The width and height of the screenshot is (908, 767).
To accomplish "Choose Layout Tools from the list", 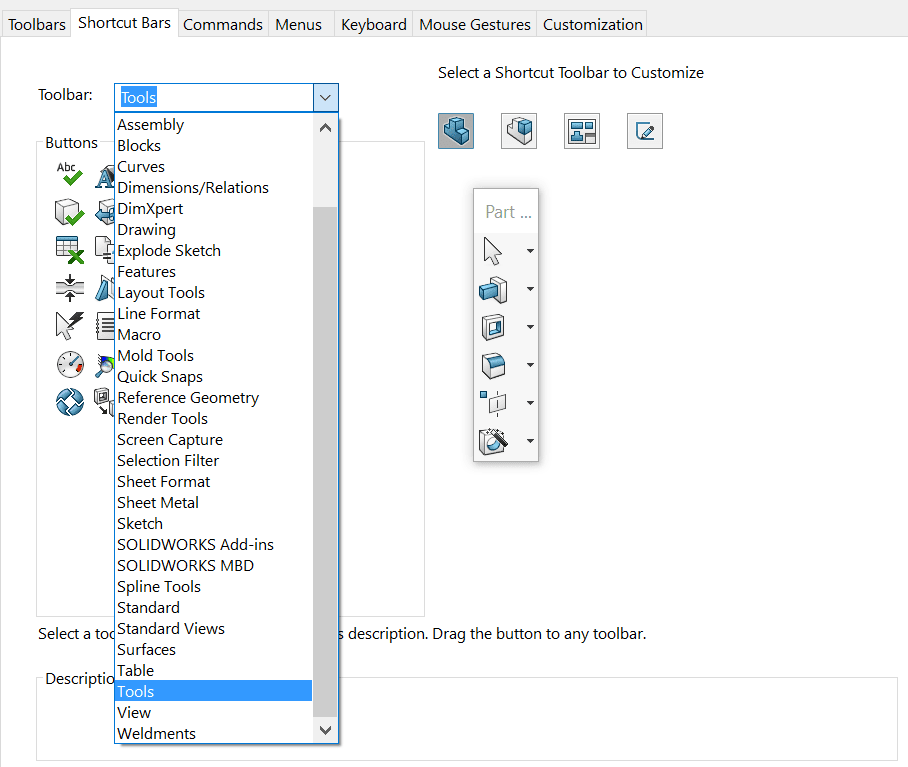I will pos(214,292).
